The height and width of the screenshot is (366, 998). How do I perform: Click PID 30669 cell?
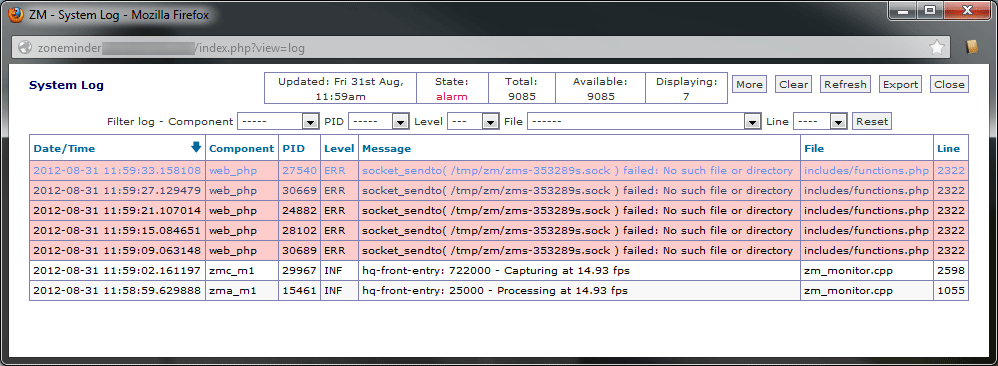[x=299, y=190]
